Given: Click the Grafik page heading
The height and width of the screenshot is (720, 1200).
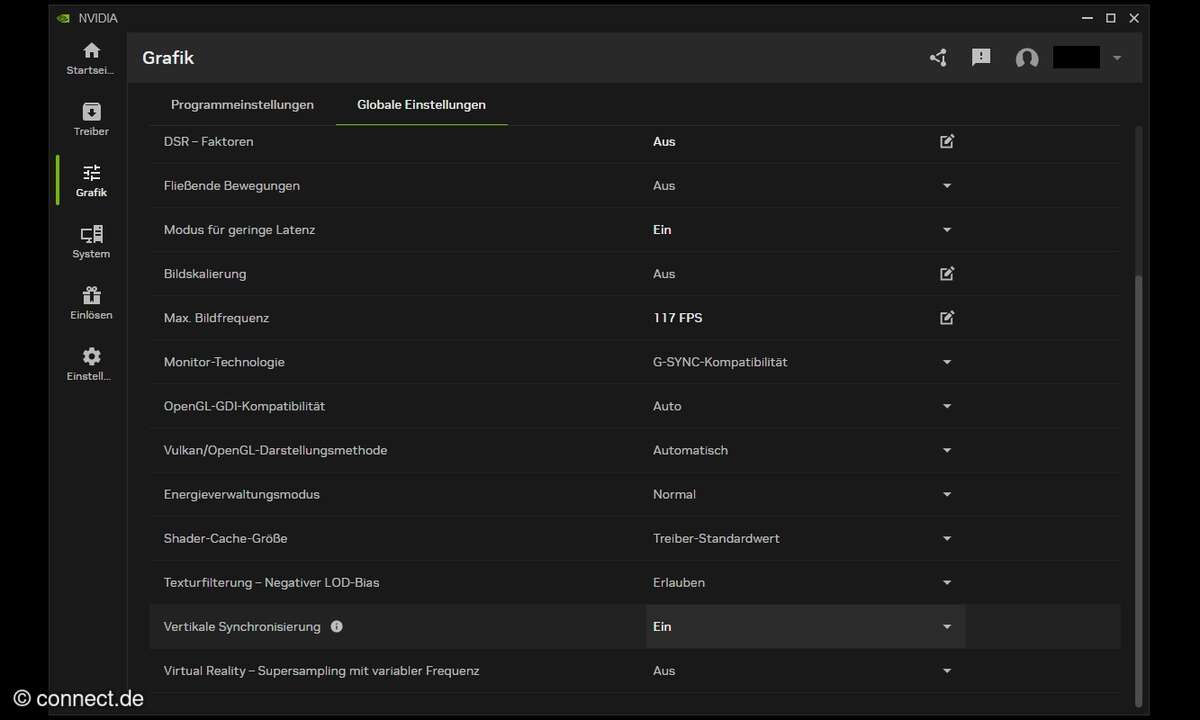Looking at the screenshot, I should pos(168,58).
